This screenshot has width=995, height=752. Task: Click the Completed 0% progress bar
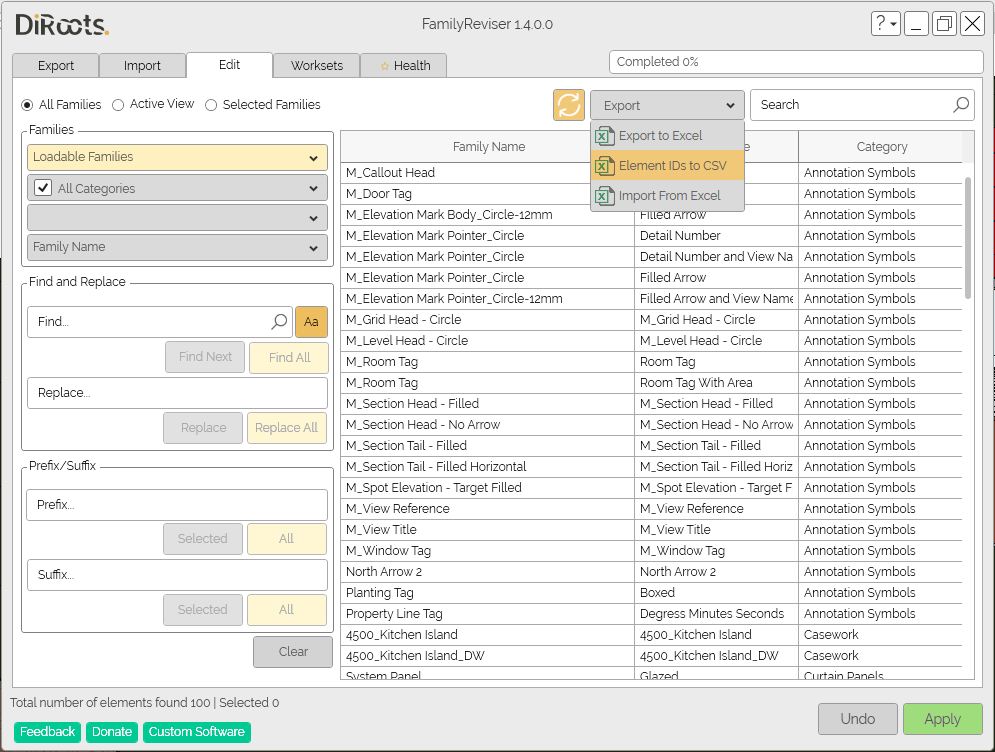point(795,62)
